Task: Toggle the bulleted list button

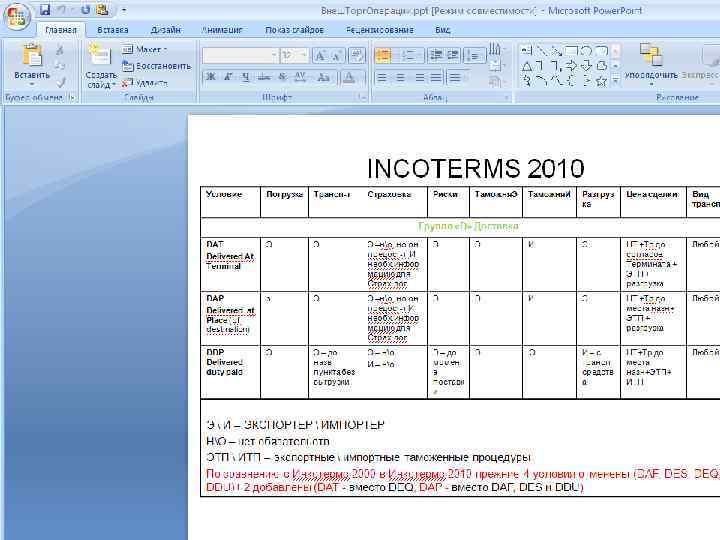Action: click(383, 56)
